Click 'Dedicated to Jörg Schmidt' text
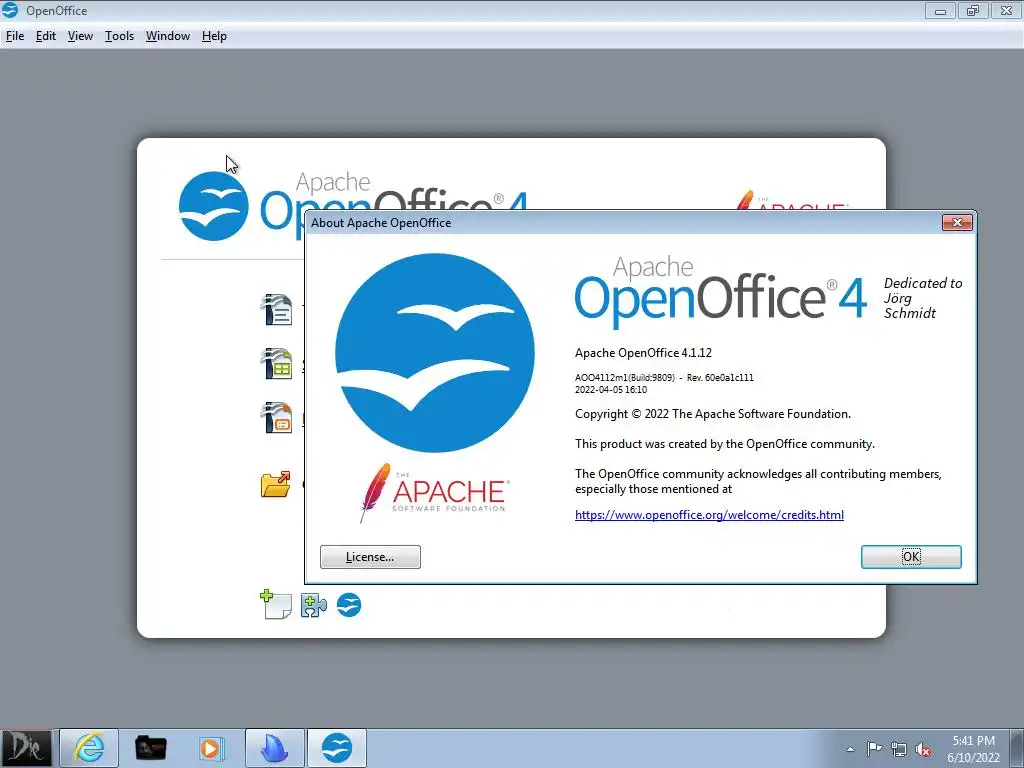 coord(923,298)
